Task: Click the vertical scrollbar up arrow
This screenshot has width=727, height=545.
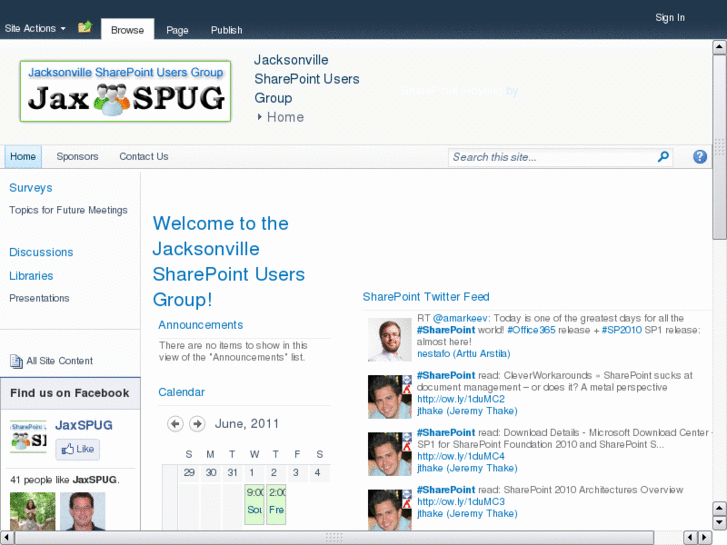Action: (x=719, y=47)
